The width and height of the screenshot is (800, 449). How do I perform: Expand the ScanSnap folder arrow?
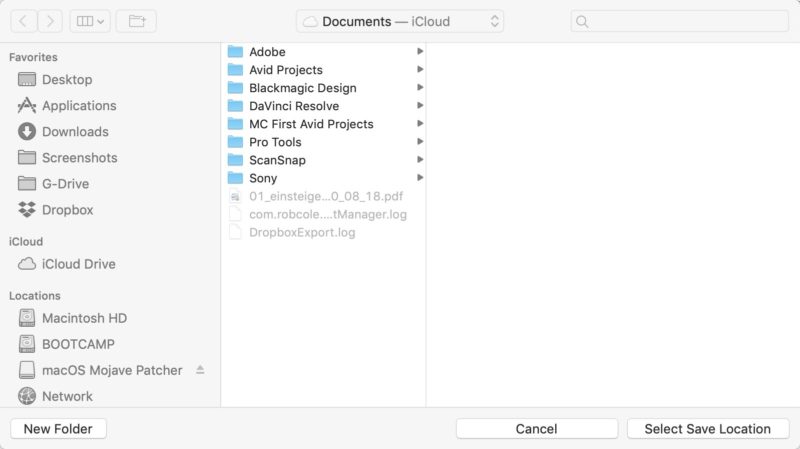420,159
